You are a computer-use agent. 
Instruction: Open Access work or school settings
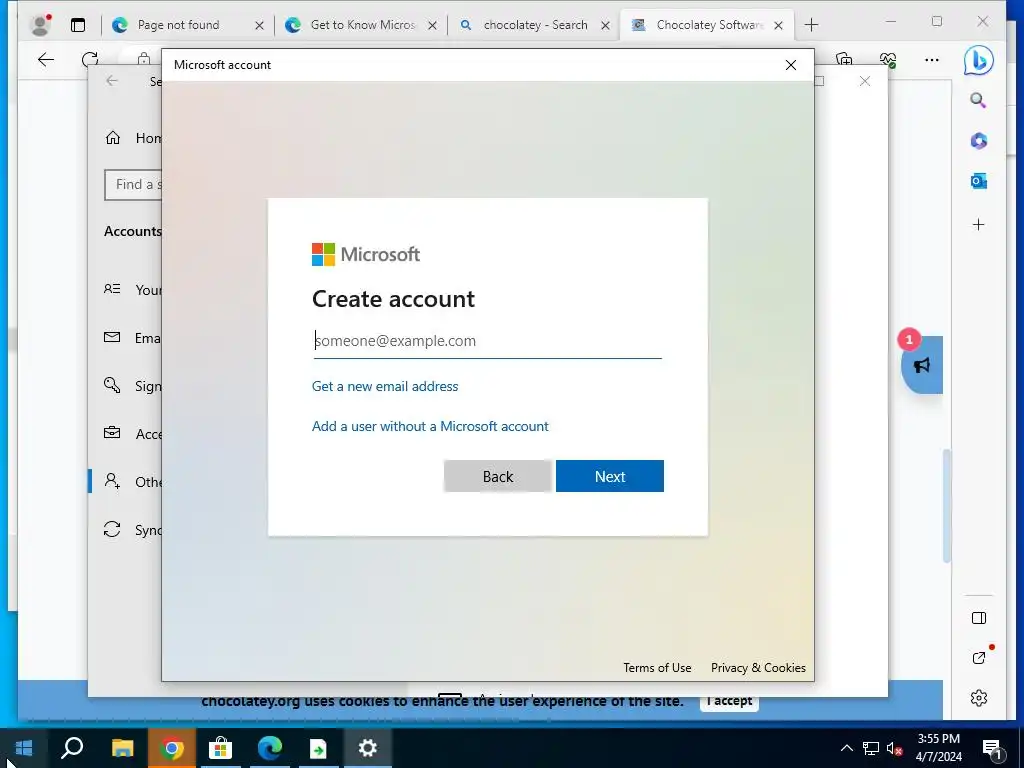click(133, 434)
